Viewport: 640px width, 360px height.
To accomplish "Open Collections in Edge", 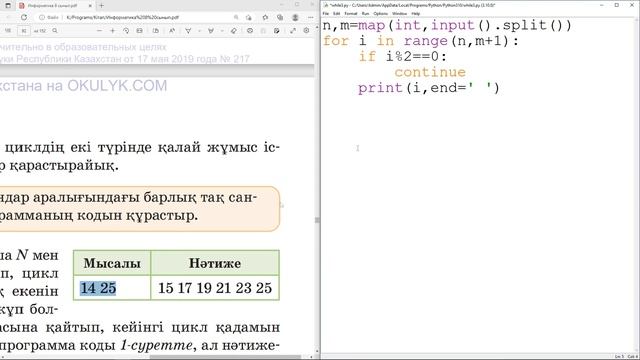I will click(x=280, y=18).
